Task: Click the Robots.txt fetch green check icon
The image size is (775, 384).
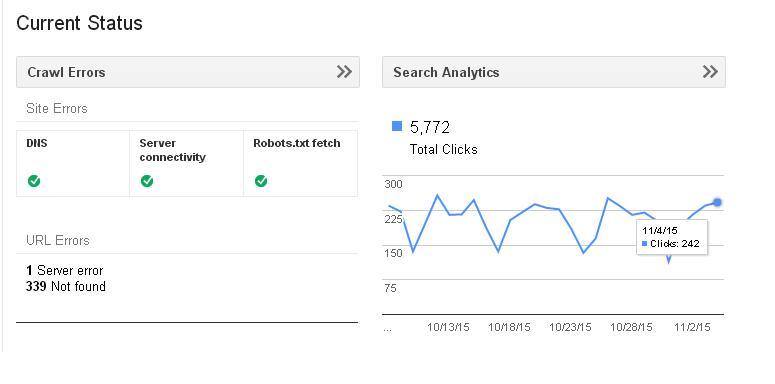Action: point(261,181)
